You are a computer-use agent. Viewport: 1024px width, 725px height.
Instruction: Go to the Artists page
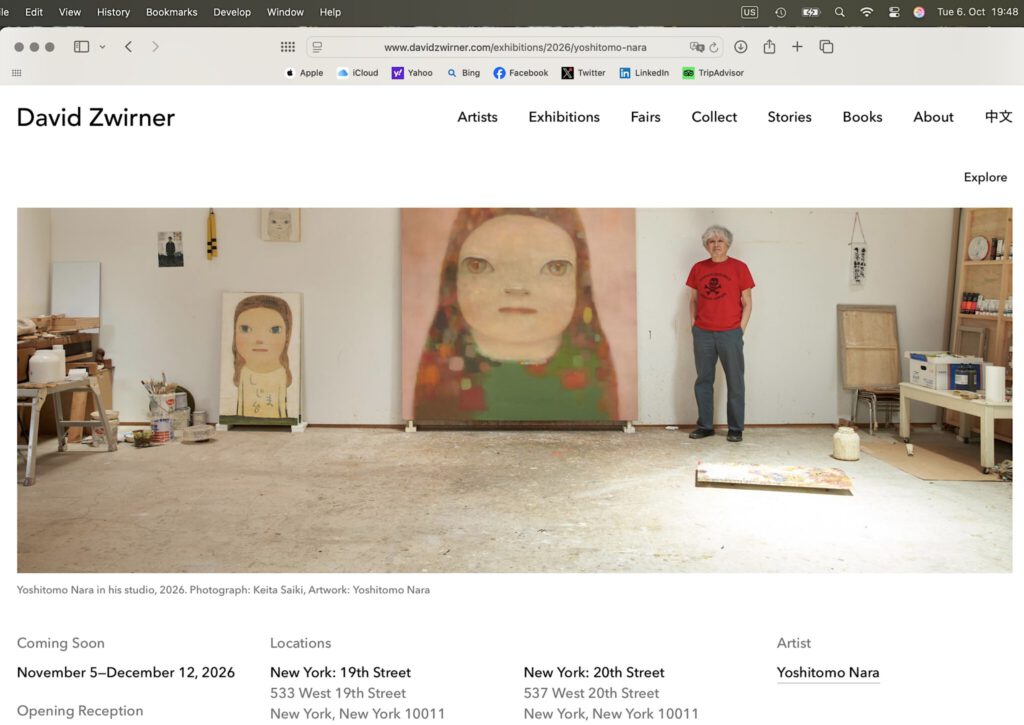[477, 117]
